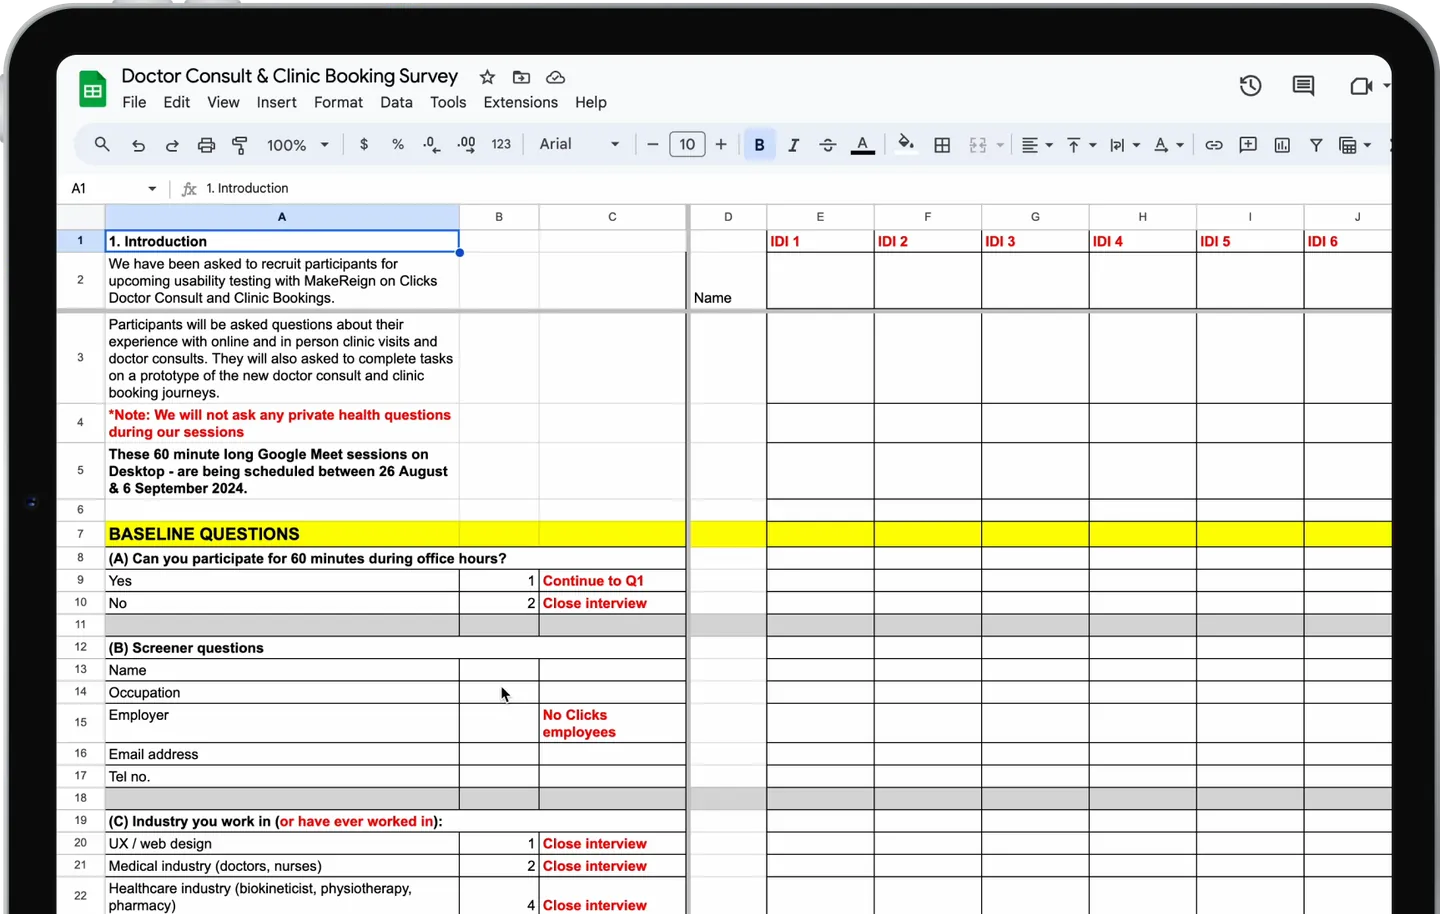Star the Doctor Consult survey document
Viewport: 1440px width, 914px height.
coord(487,77)
